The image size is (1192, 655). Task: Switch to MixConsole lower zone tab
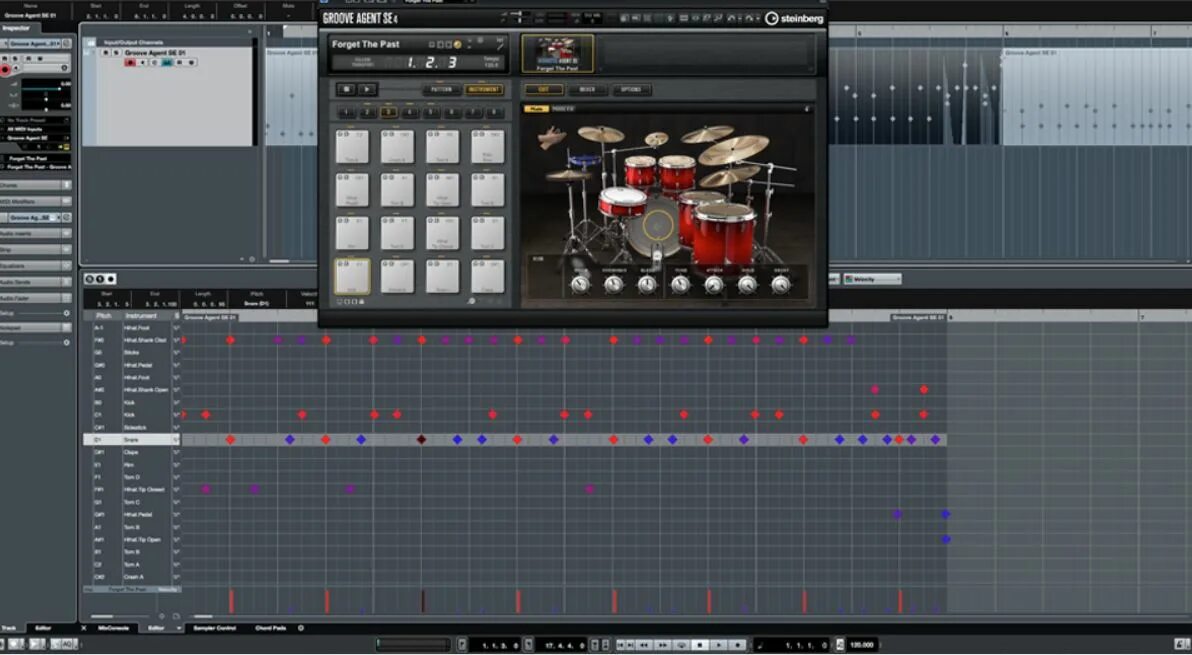[x=113, y=628]
